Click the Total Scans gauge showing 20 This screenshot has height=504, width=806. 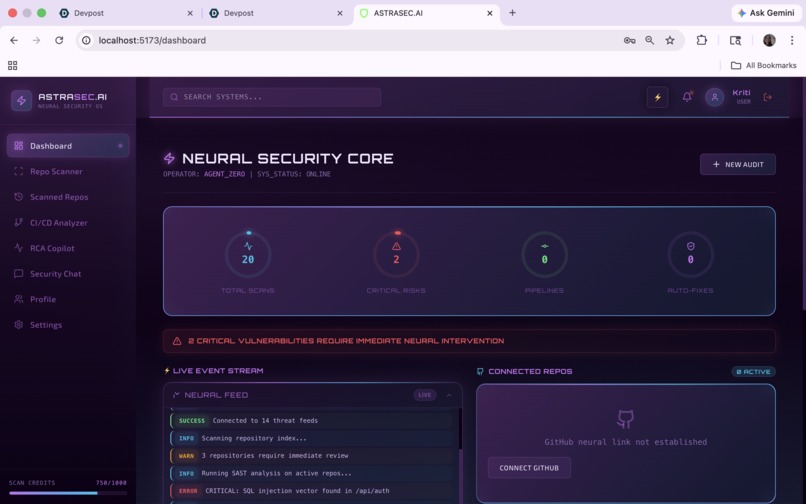[248, 255]
